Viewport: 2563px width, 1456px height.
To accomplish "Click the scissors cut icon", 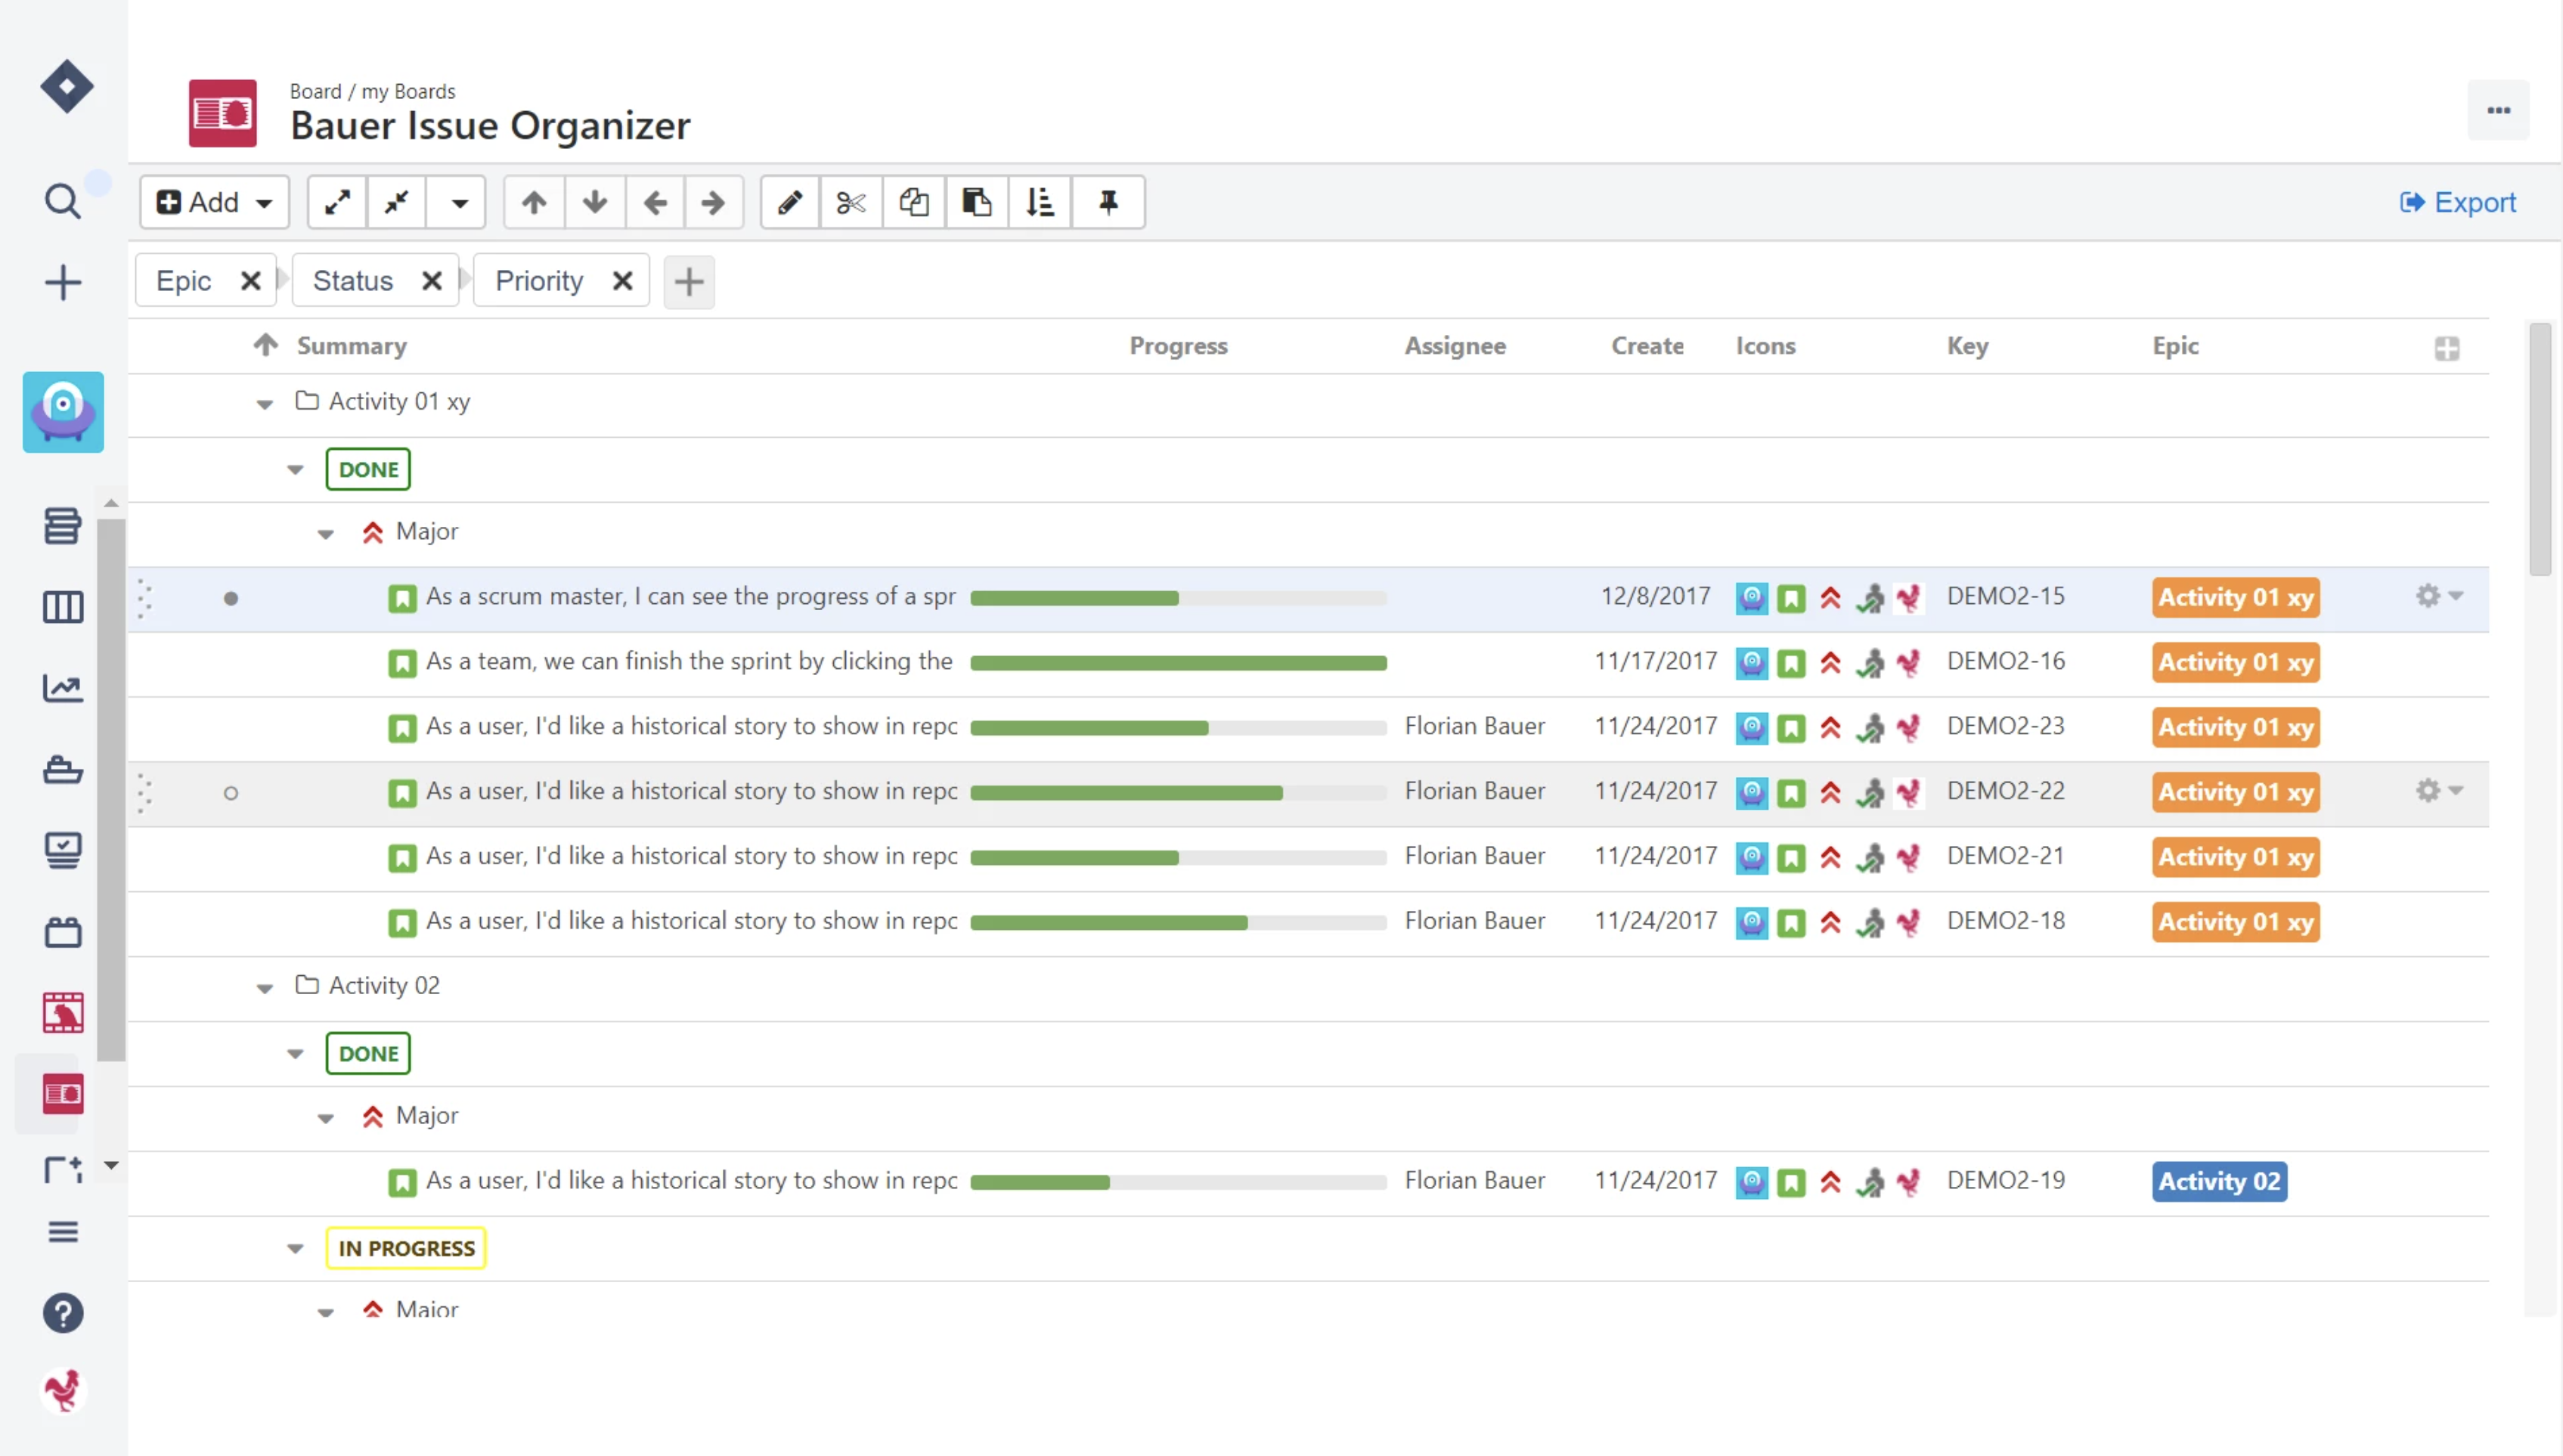I will point(851,203).
